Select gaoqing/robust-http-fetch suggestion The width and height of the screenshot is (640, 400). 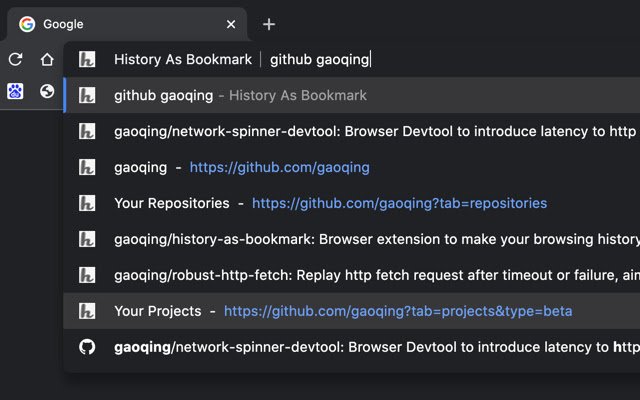pos(352,275)
